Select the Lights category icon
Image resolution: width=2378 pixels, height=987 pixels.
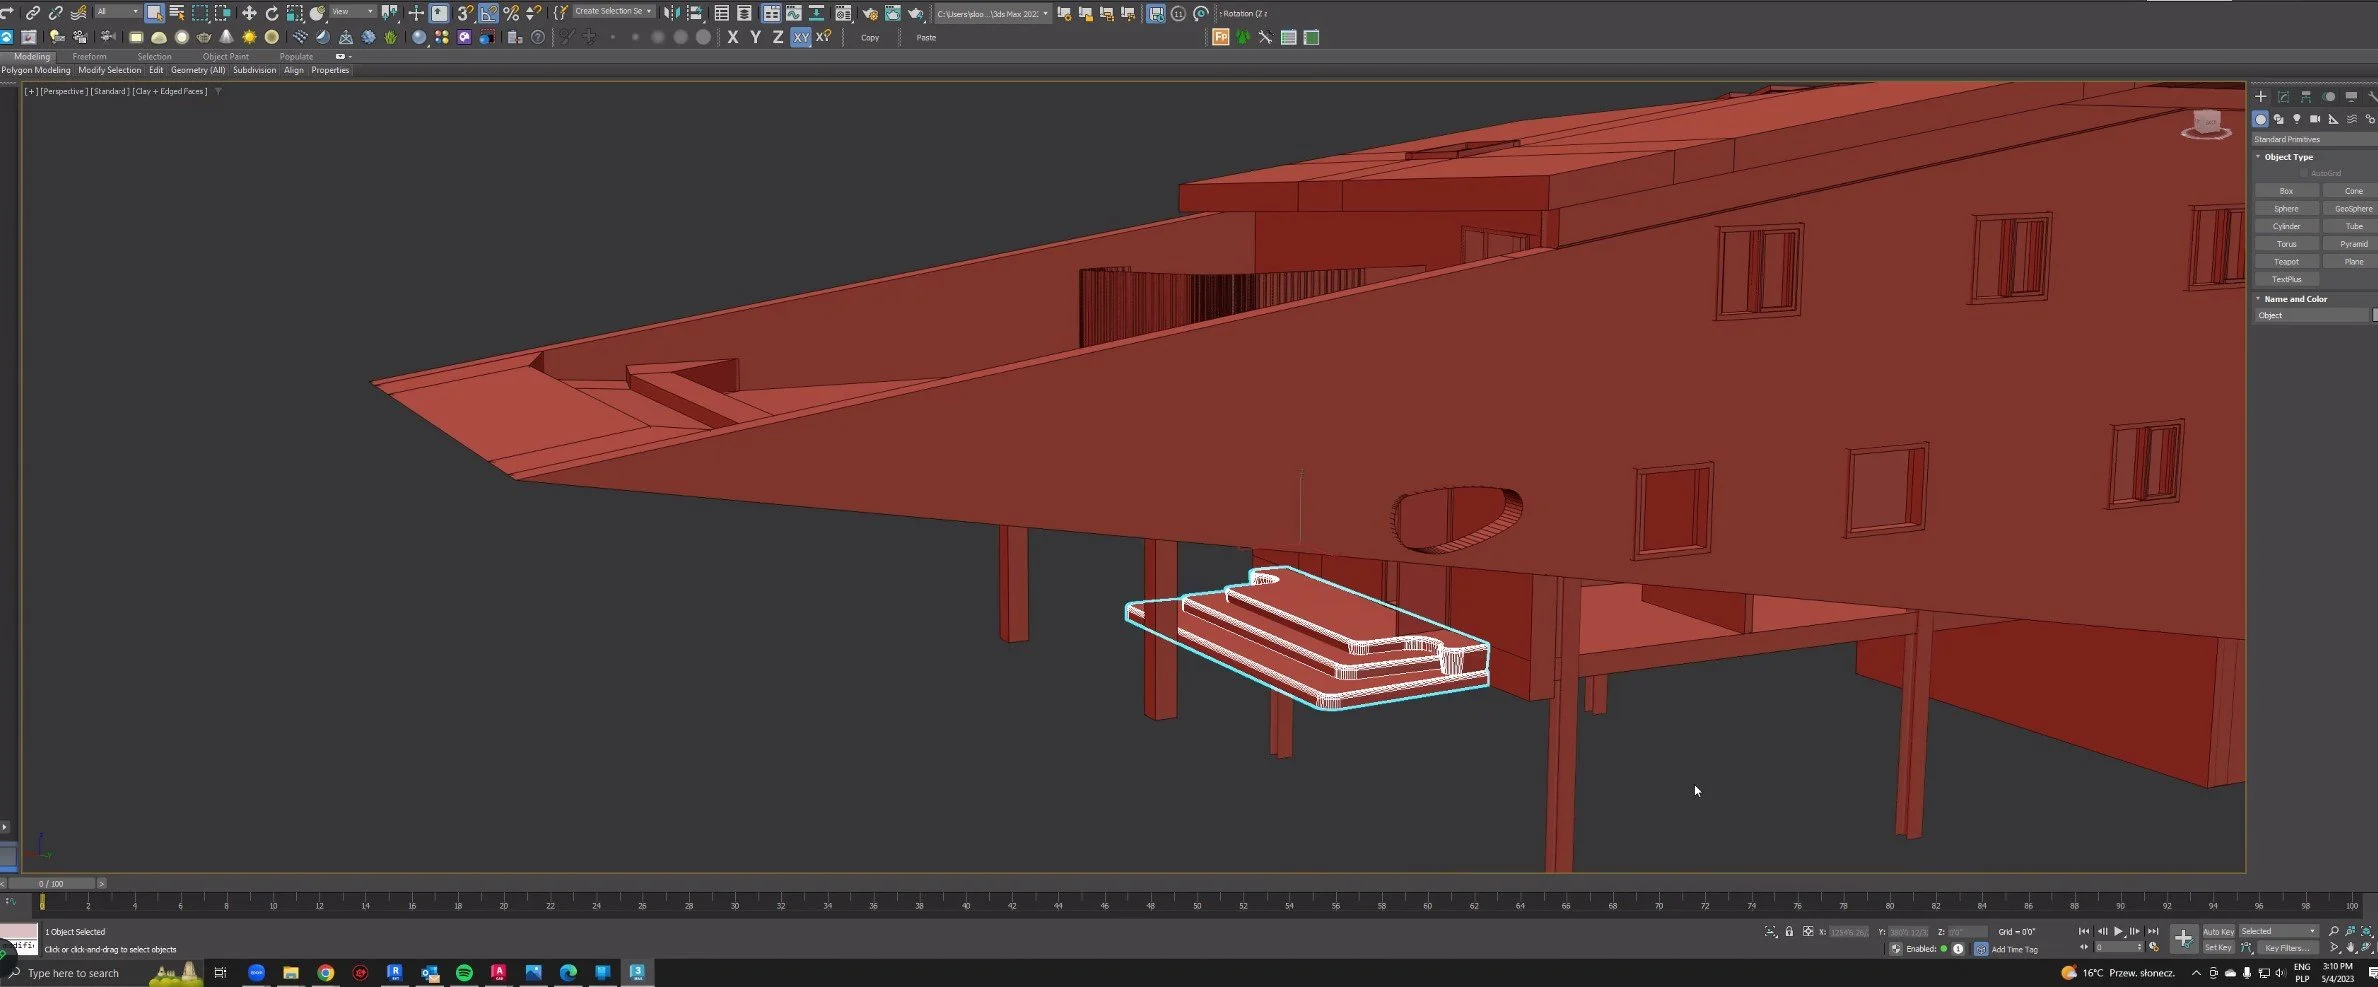(x=2297, y=119)
